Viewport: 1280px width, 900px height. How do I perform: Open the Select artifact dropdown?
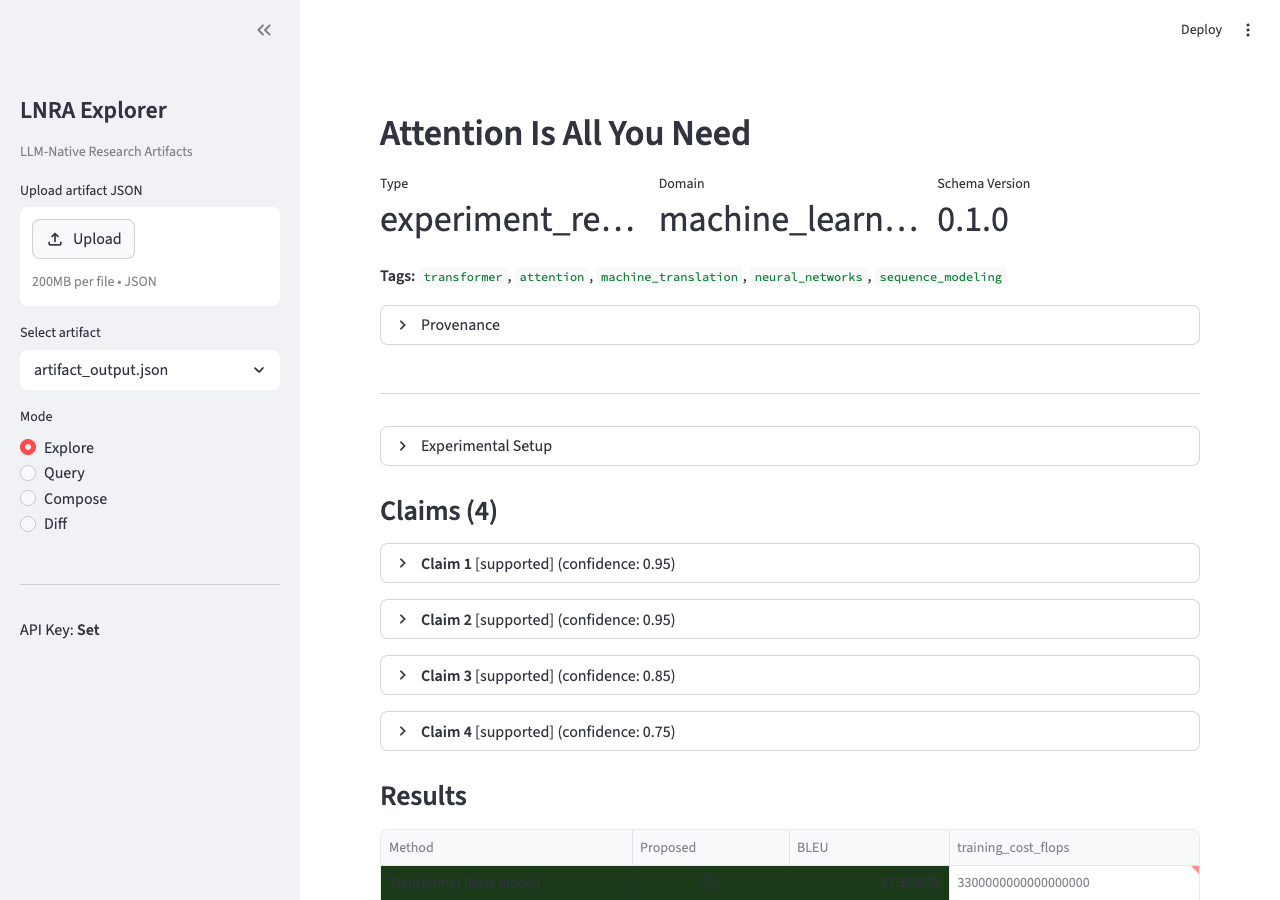150,370
